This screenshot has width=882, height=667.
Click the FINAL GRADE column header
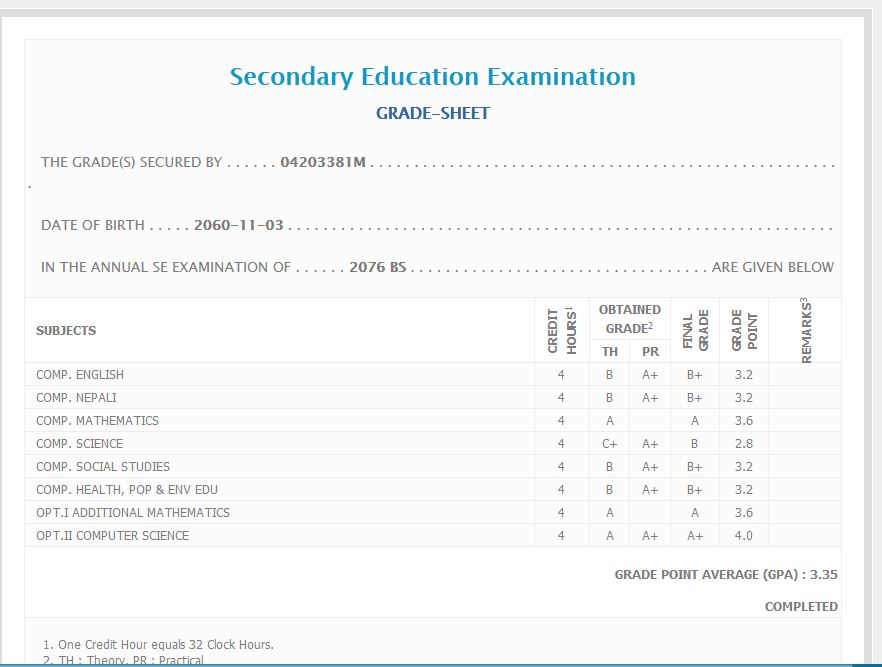[x=694, y=330]
